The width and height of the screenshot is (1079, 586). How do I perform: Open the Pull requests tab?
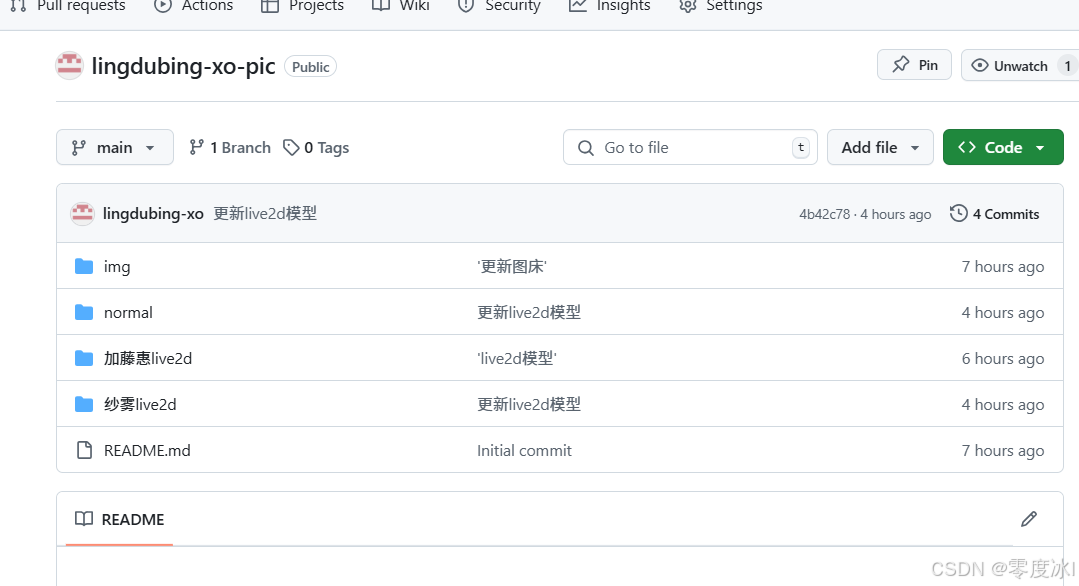pyautogui.click(x=67, y=6)
